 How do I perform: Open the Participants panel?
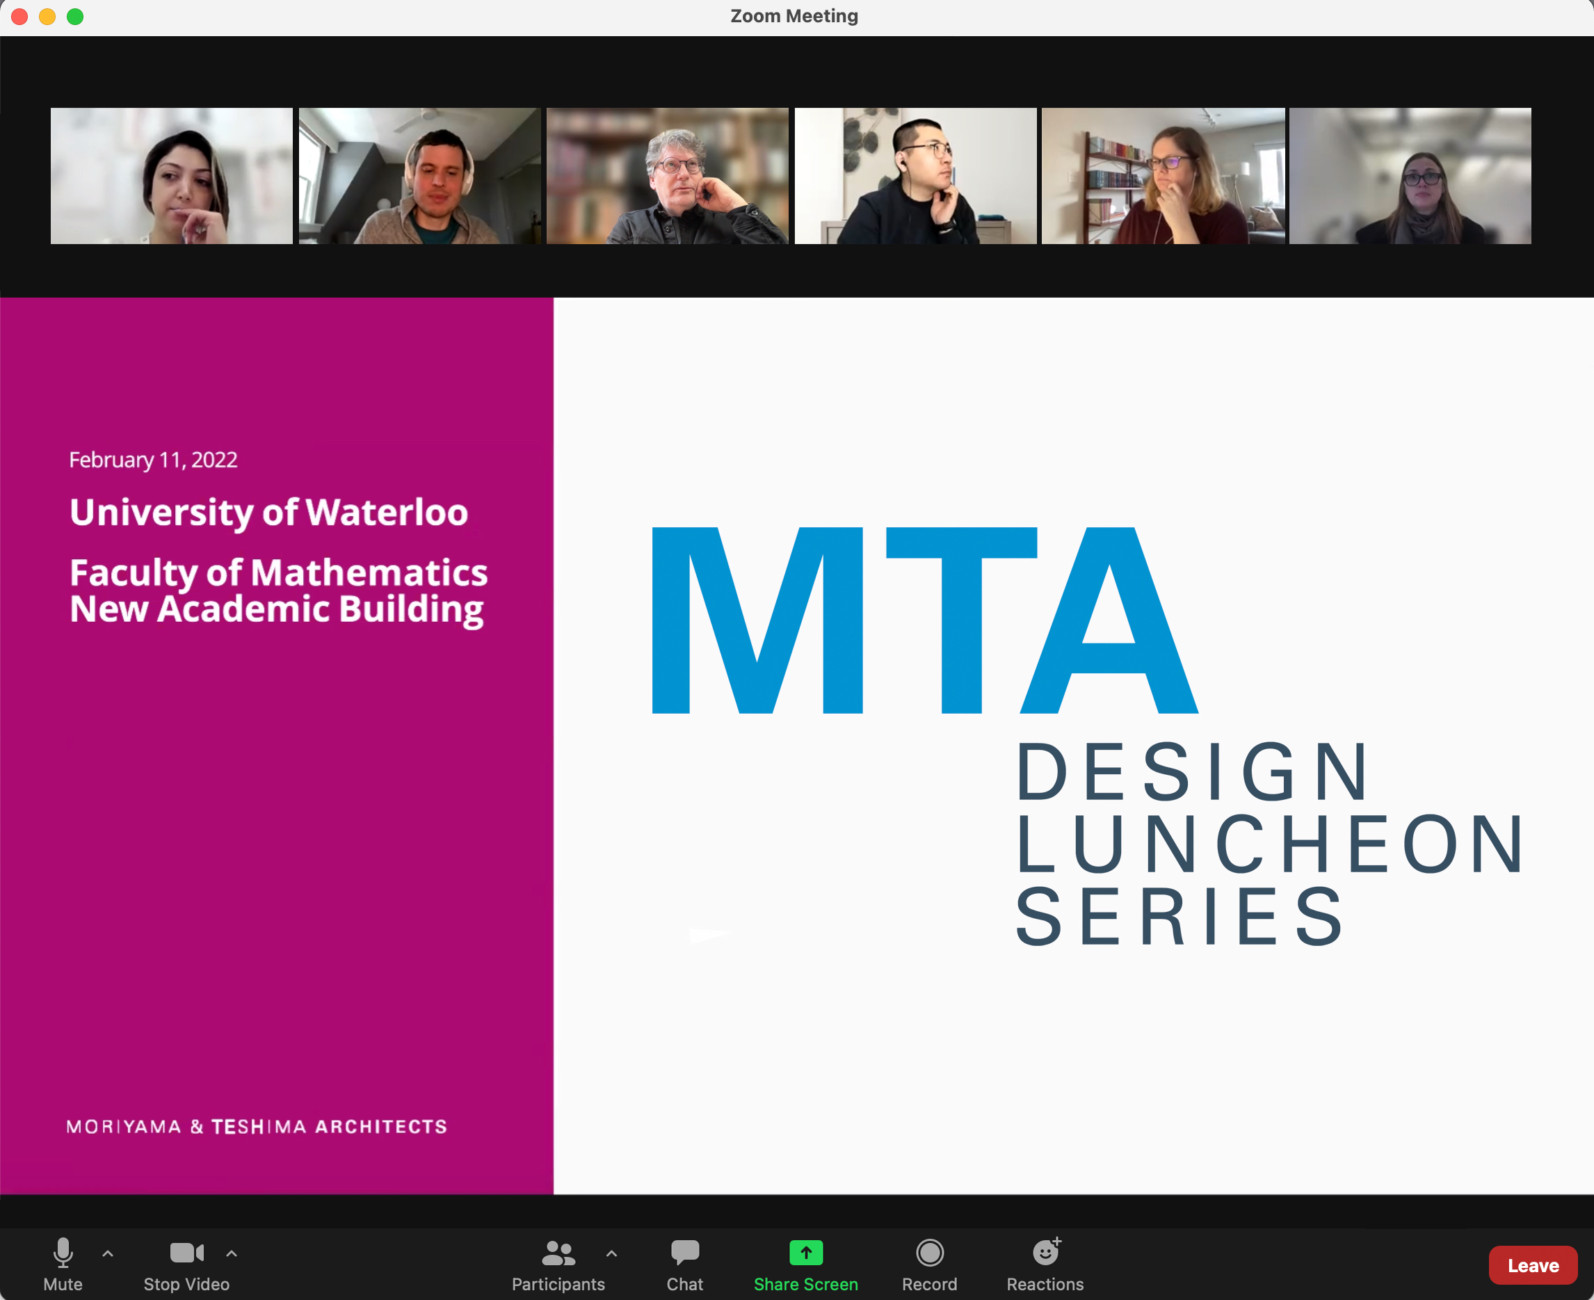pos(558,1263)
